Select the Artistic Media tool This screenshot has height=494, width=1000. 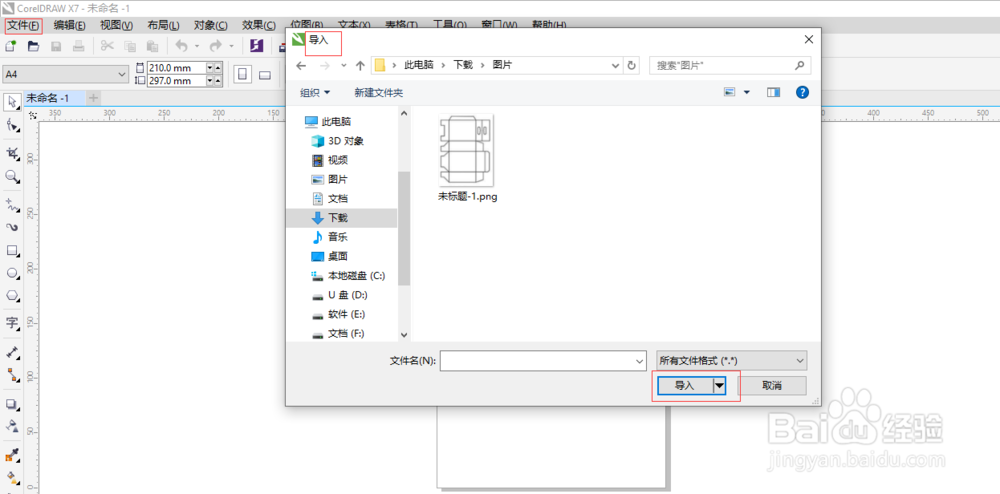tap(11, 227)
